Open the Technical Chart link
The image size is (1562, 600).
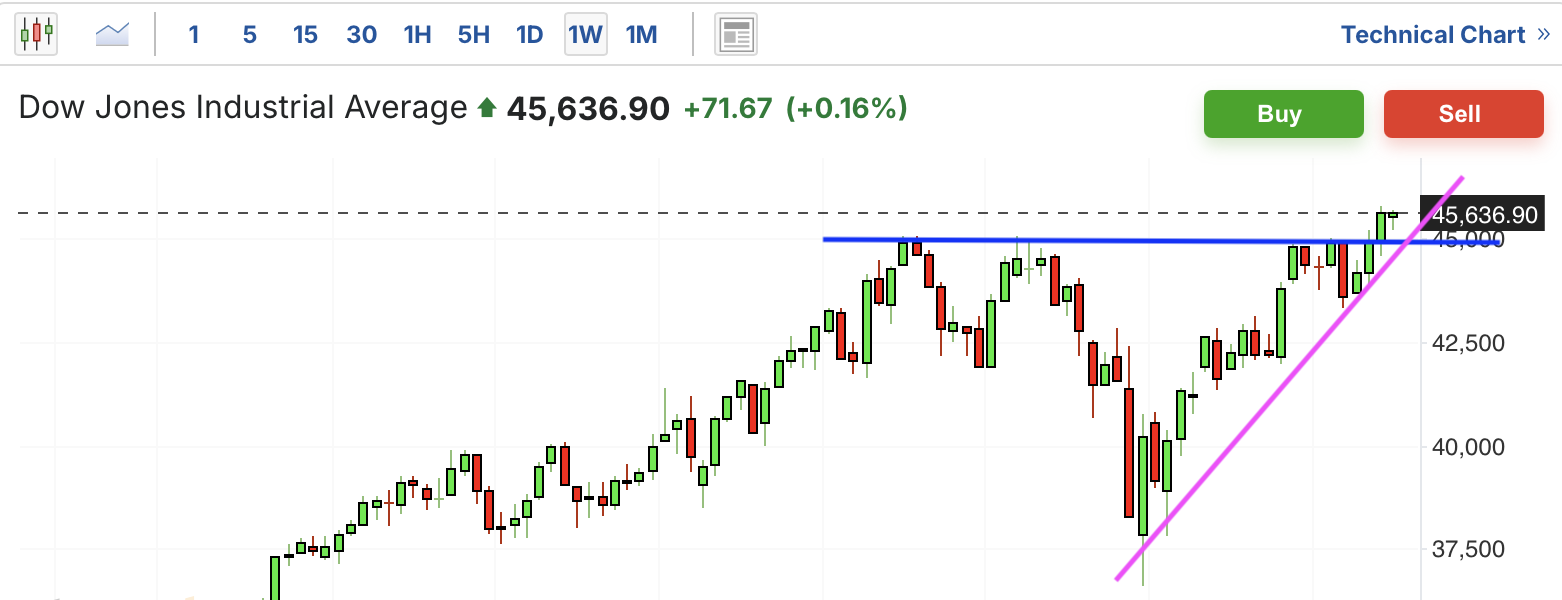click(1446, 35)
